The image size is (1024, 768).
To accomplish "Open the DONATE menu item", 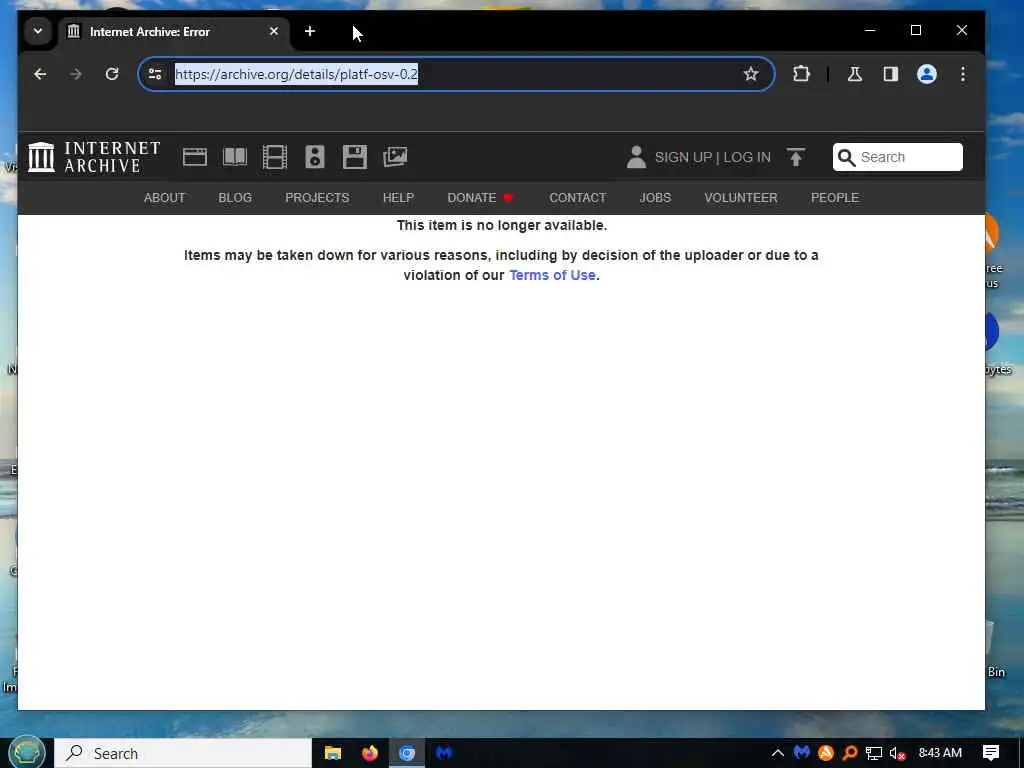I will (x=481, y=198).
